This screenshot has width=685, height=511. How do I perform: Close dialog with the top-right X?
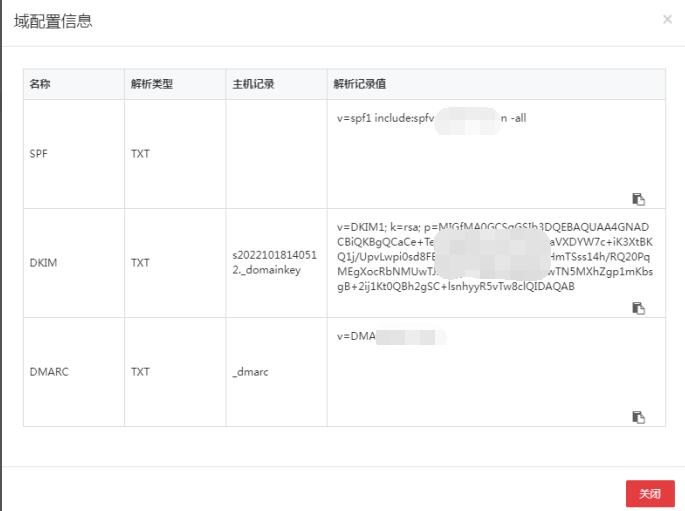(667, 19)
